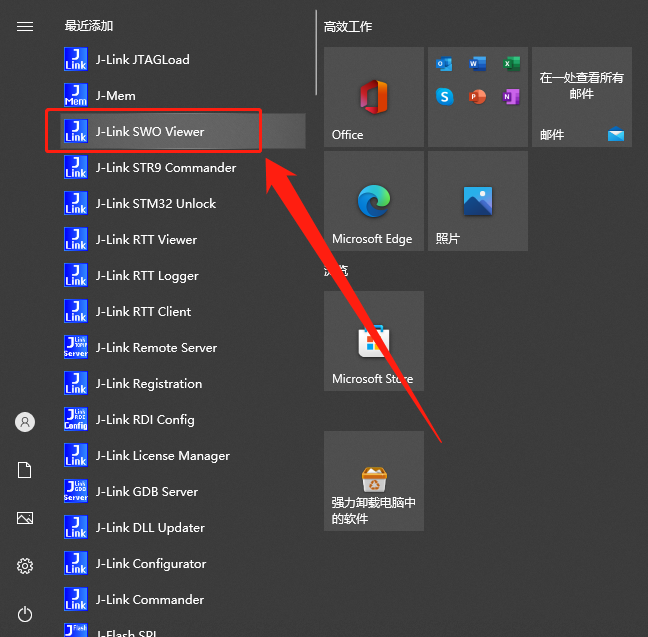Launch J-Link STM32 Unlock
The height and width of the screenshot is (637, 648).
click(183, 203)
